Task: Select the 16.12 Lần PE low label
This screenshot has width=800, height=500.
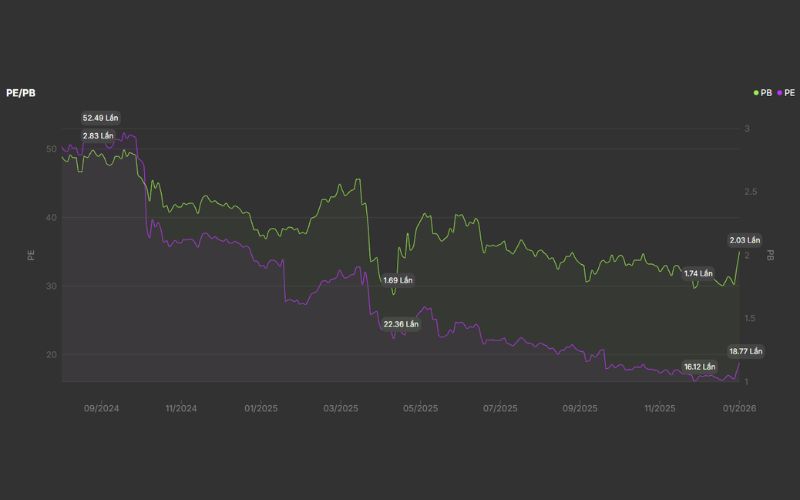Action: (x=700, y=366)
